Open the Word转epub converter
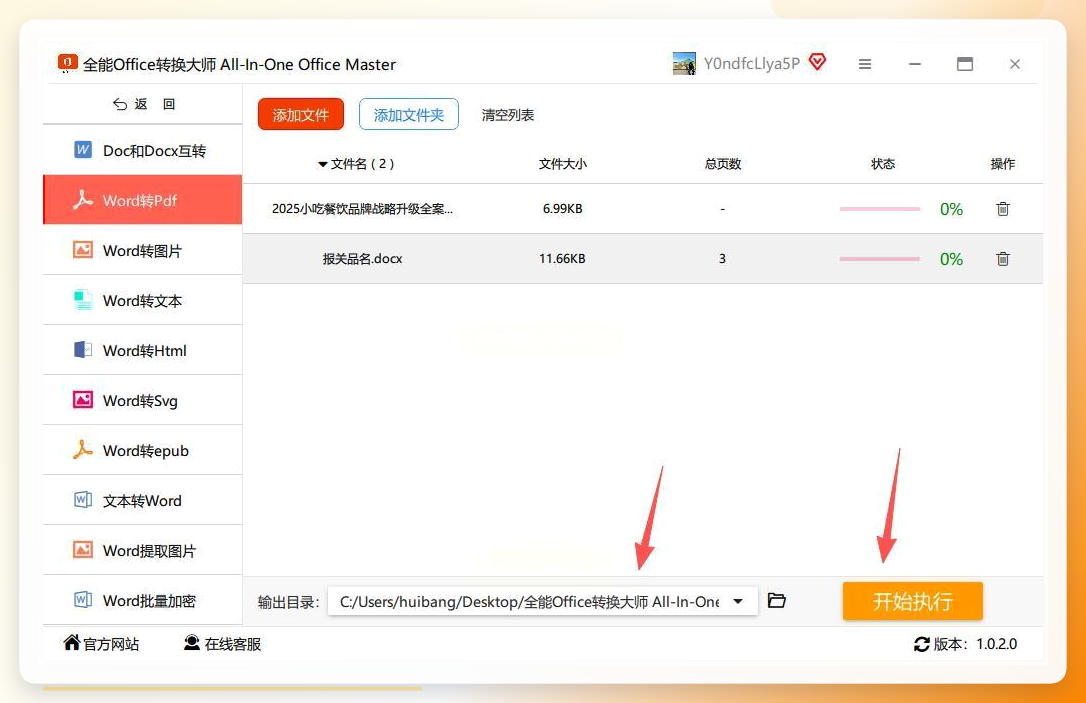The height and width of the screenshot is (703, 1086). 143,450
